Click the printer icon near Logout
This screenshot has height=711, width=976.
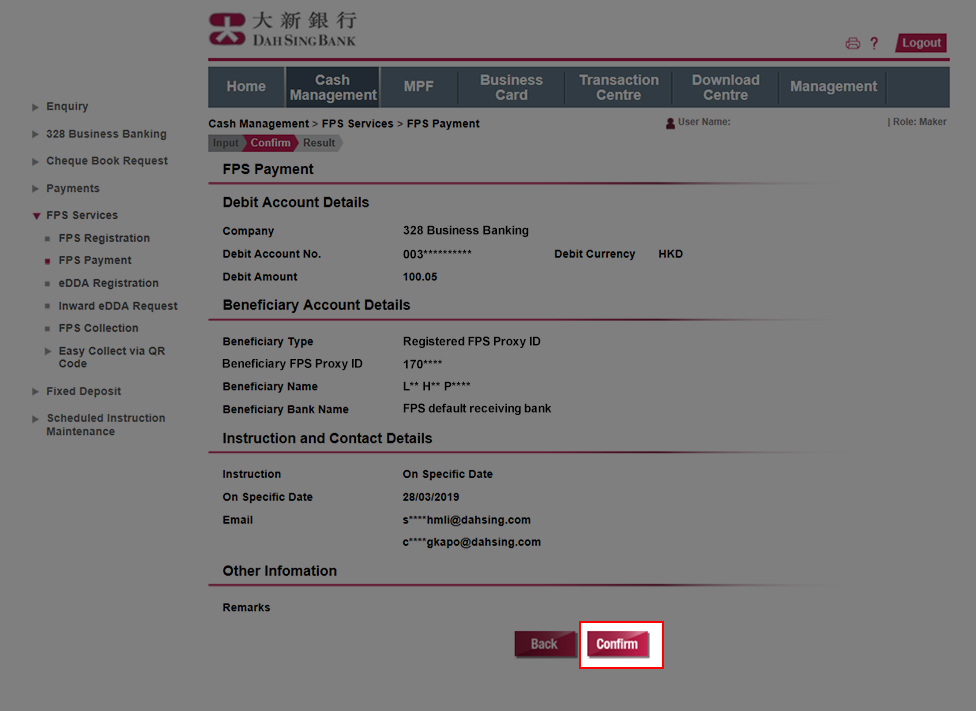click(x=852, y=43)
